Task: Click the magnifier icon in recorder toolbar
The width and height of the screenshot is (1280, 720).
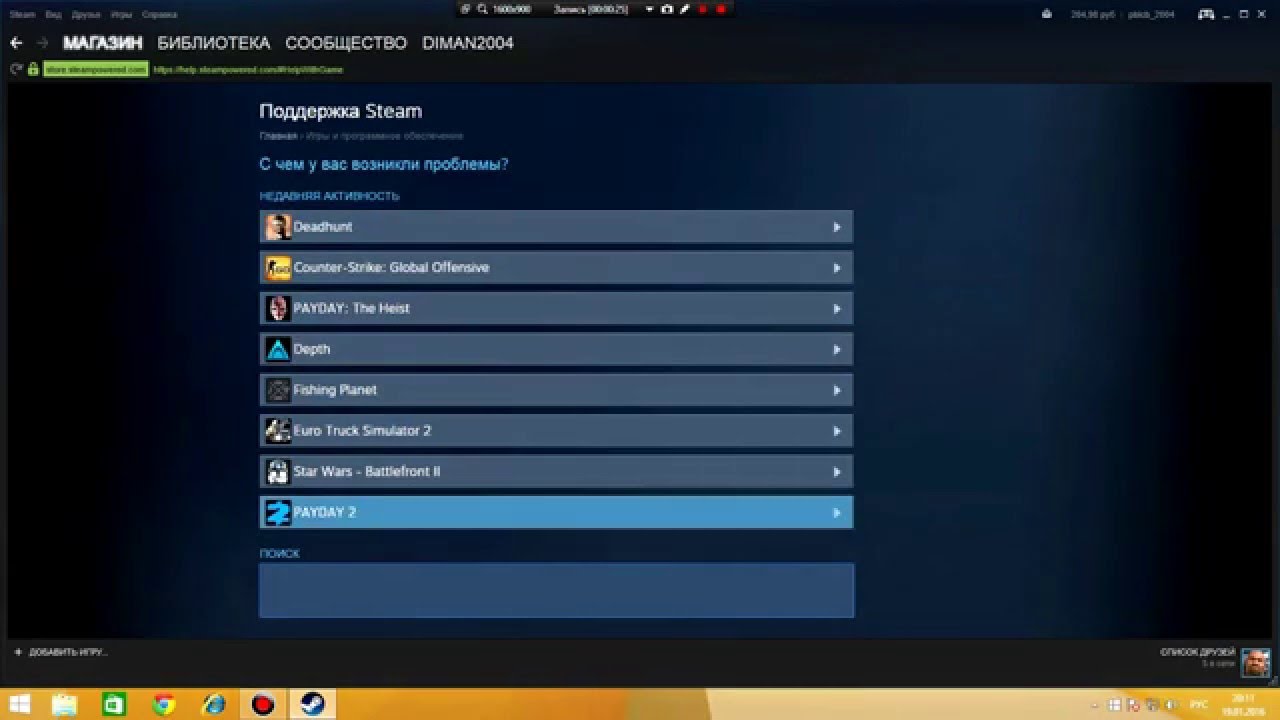Action: click(482, 9)
